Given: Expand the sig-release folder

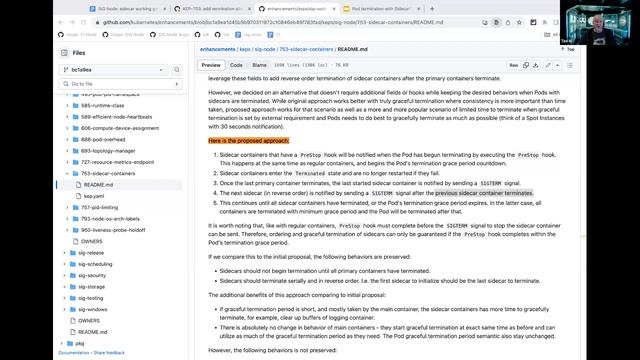Looking at the screenshot, I should [x=64, y=253].
